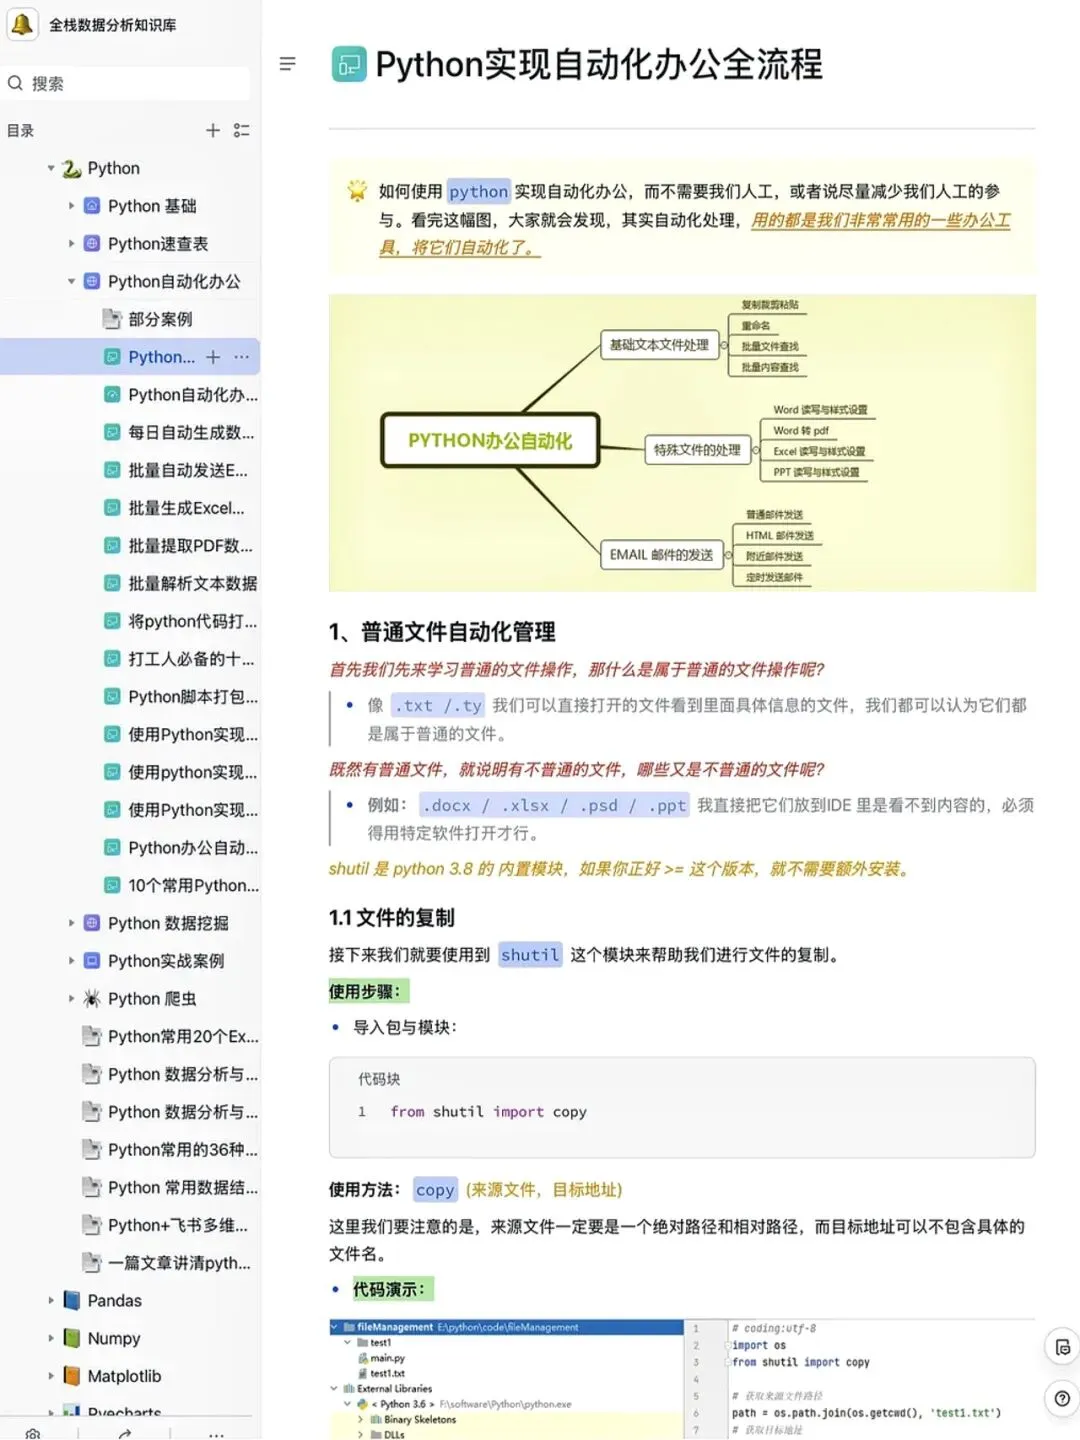Open the more options dots on selected Python... row

click(x=241, y=357)
